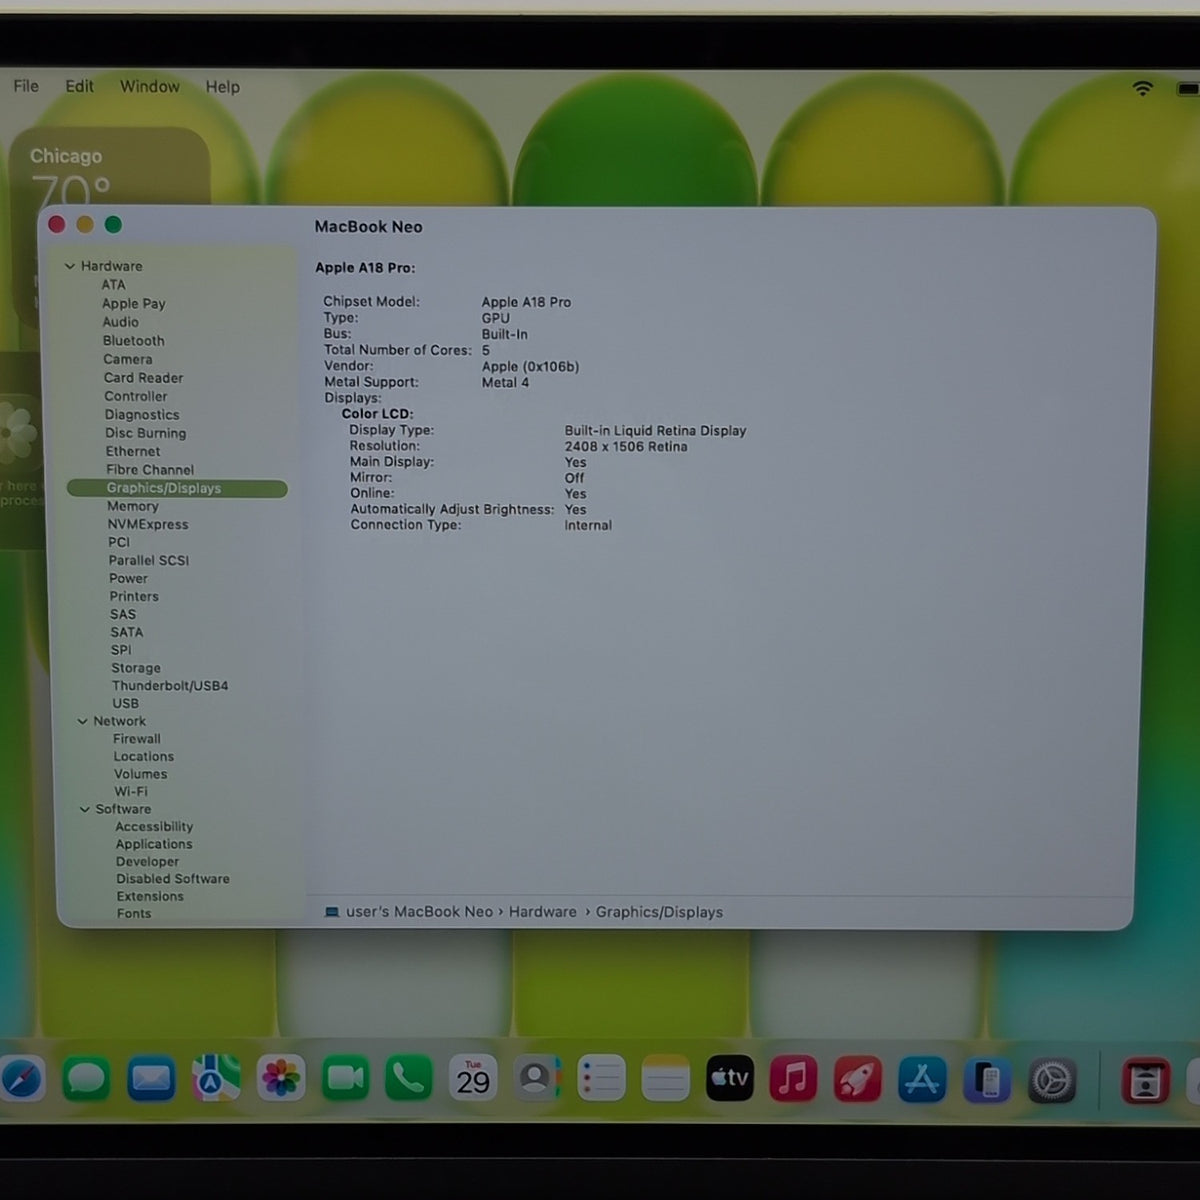The height and width of the screenshot is (1200, 1200).
Task: Open the green Phone app in dock
Action: 409,1079
